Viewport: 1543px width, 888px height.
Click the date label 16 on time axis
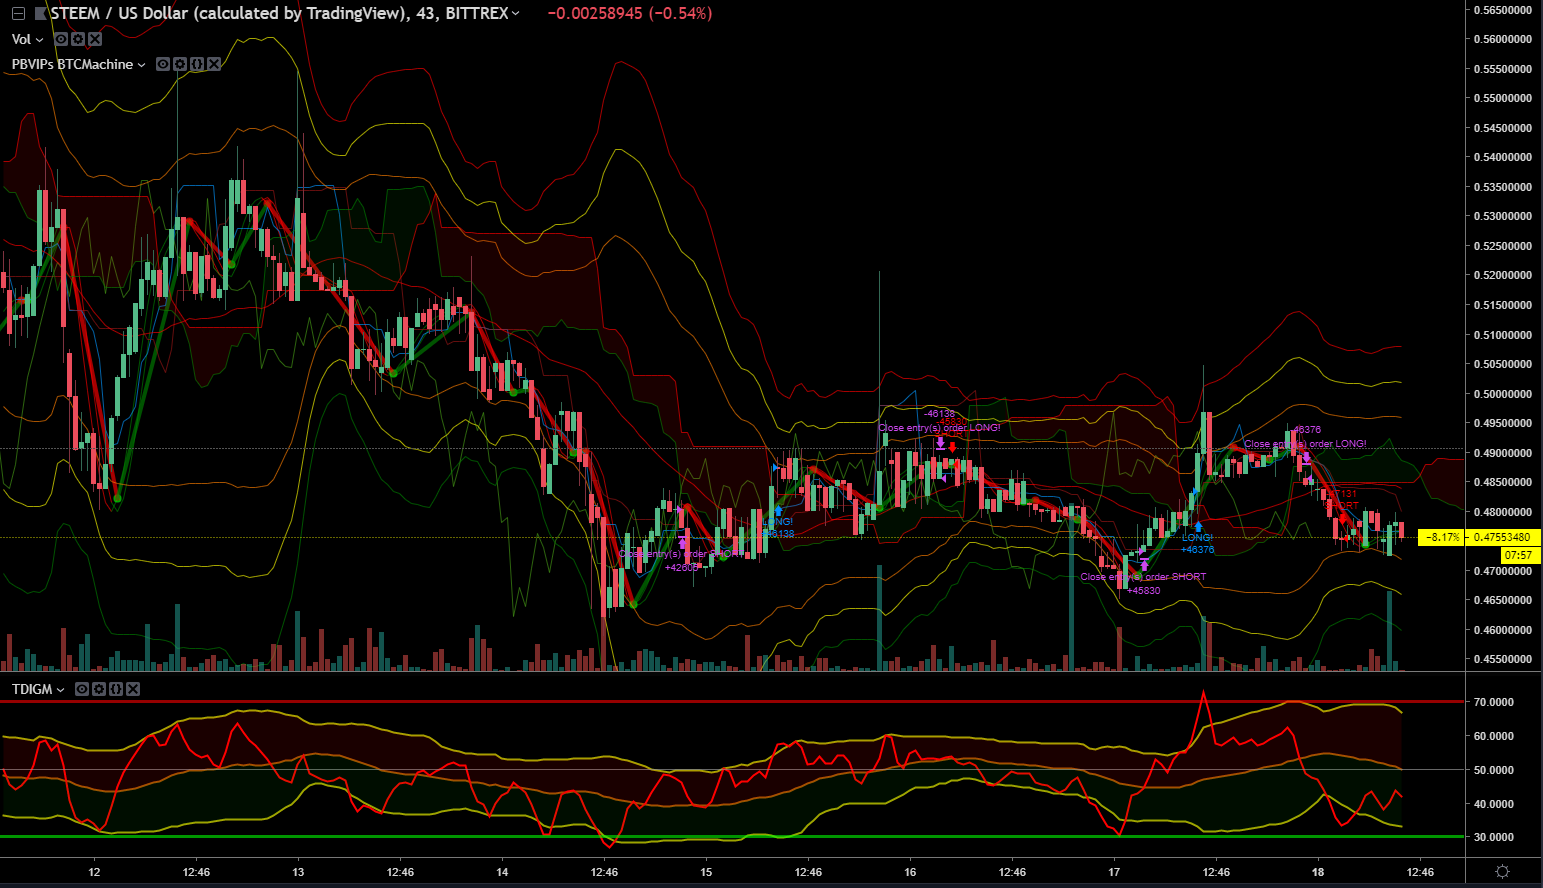910,872
